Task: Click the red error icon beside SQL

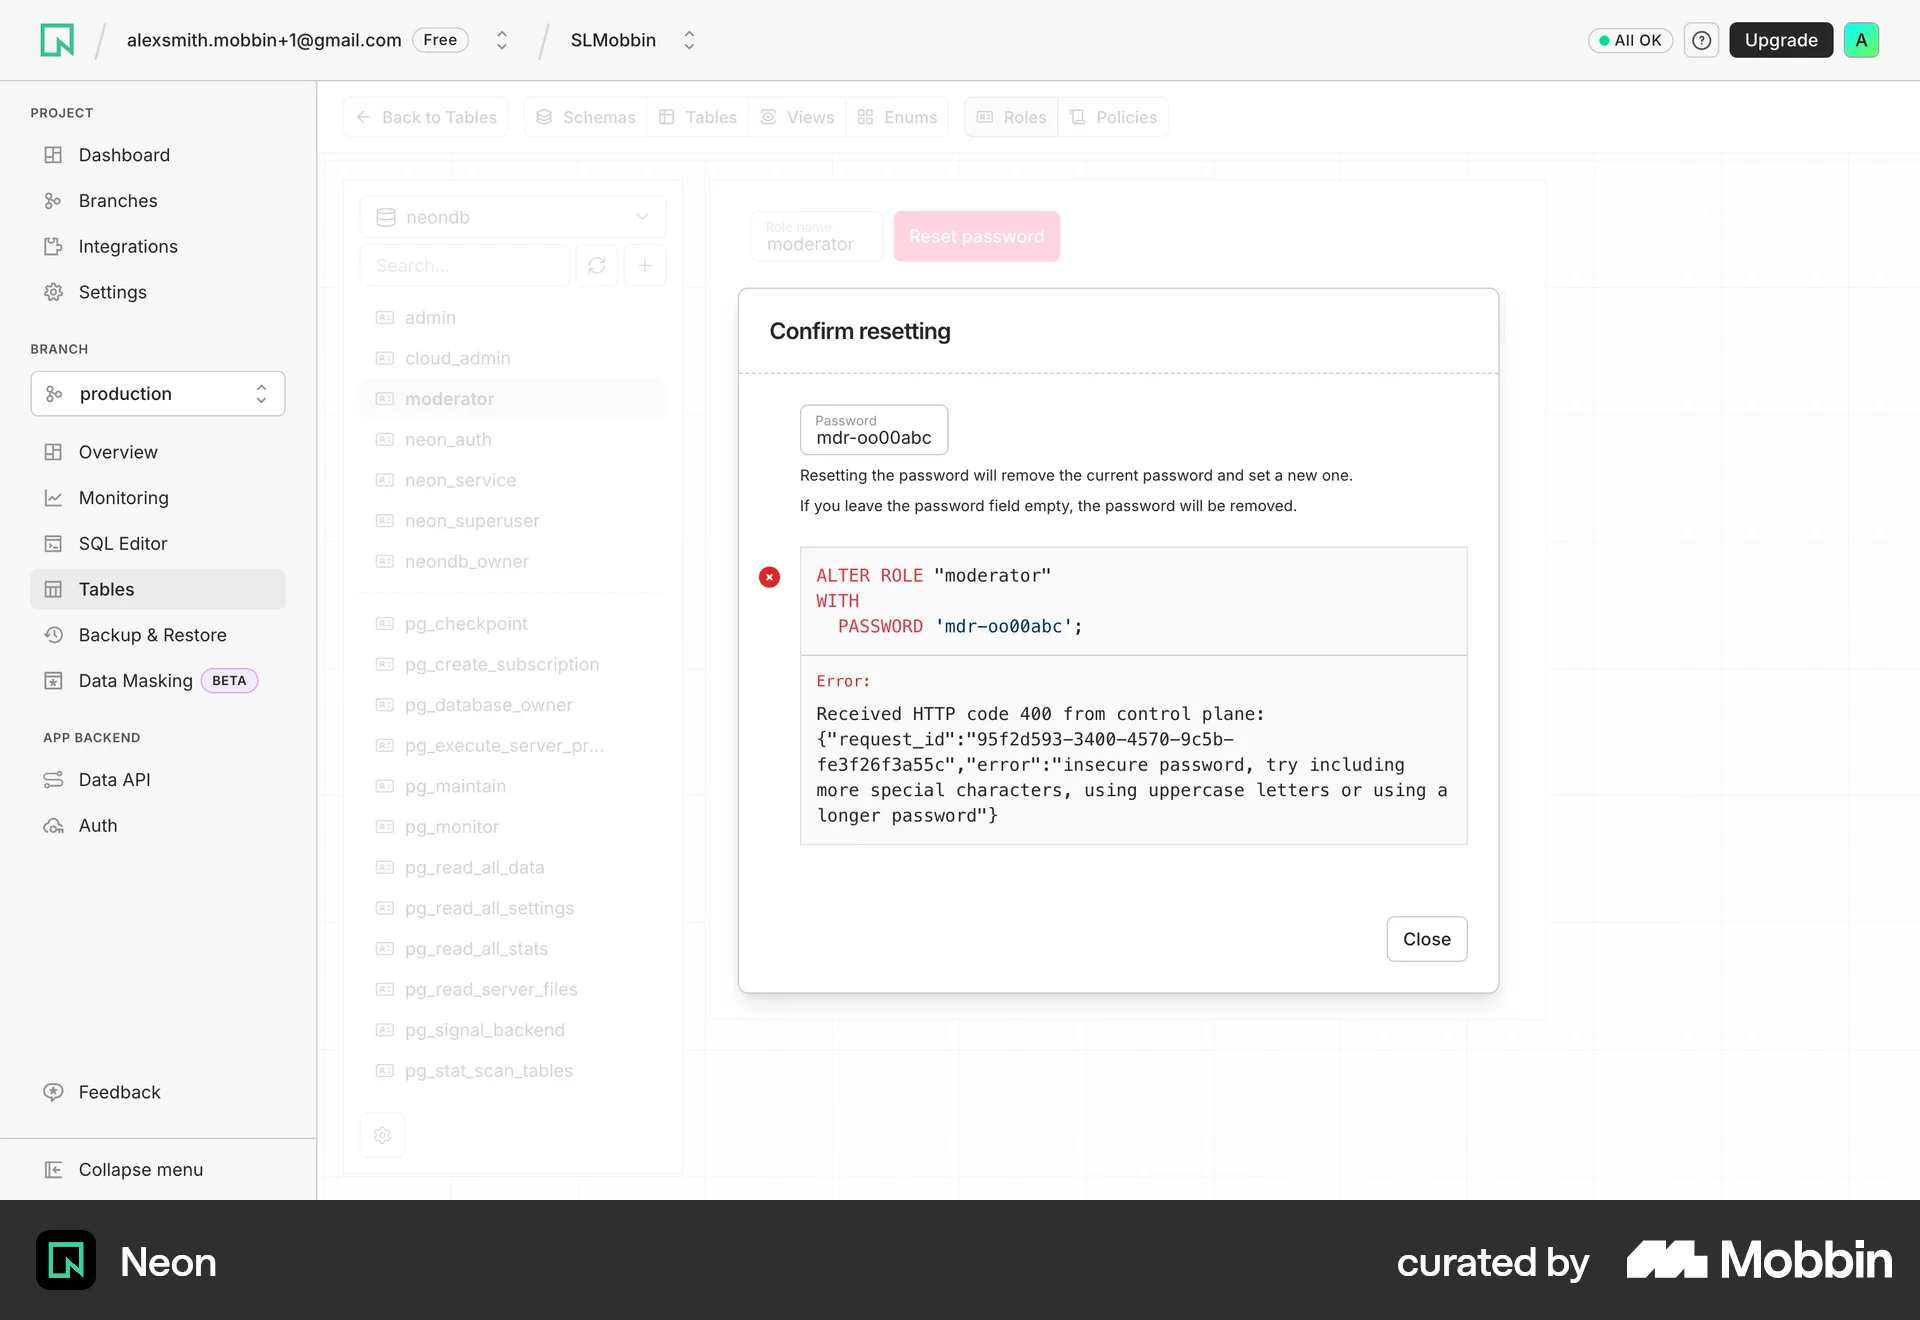Action: [769, 577]
